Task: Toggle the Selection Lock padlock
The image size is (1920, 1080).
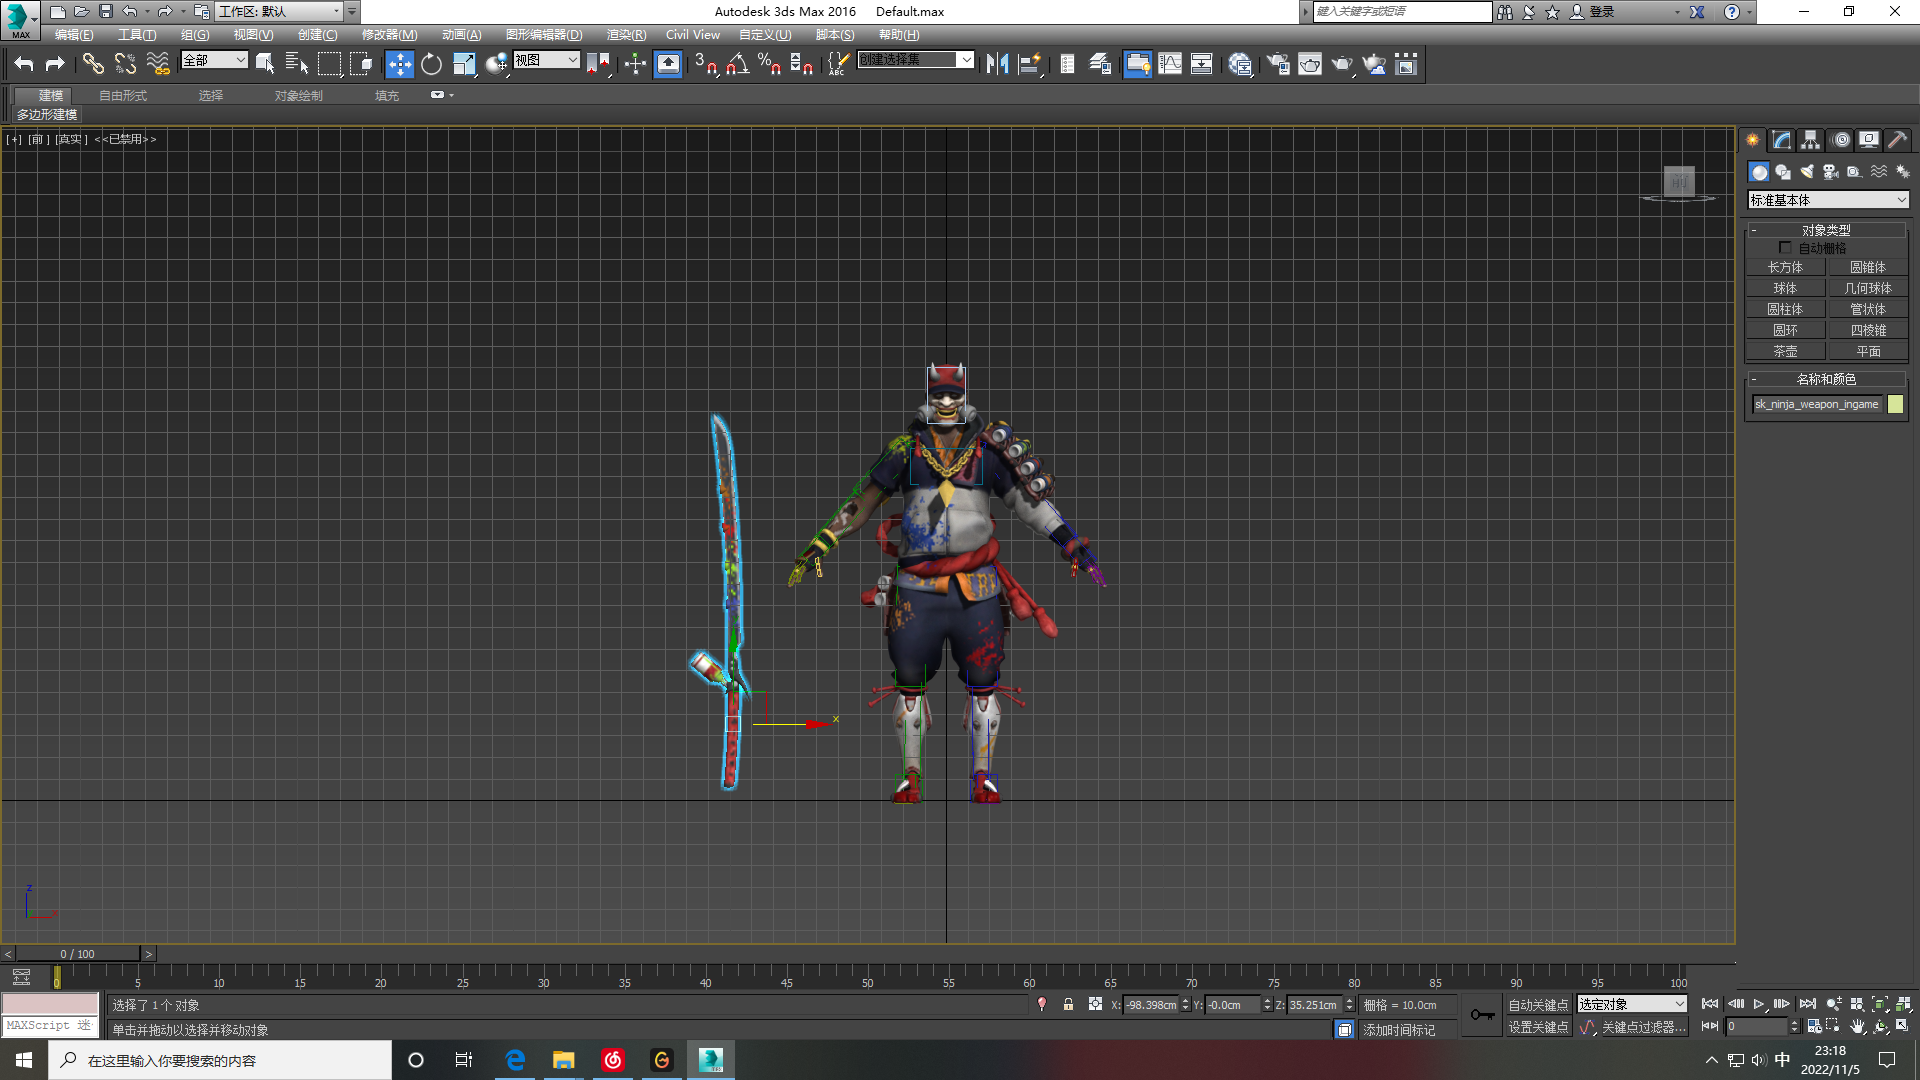Action: [x=1068, y=1004]
